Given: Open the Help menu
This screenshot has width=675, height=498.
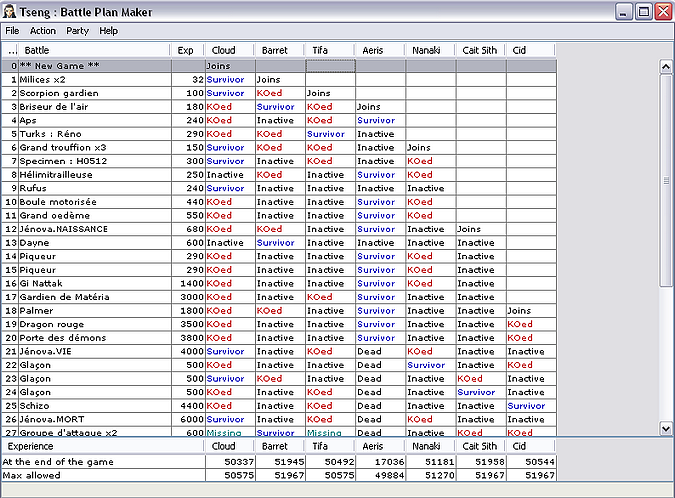Looking at the screenshot, I should 108,31.
